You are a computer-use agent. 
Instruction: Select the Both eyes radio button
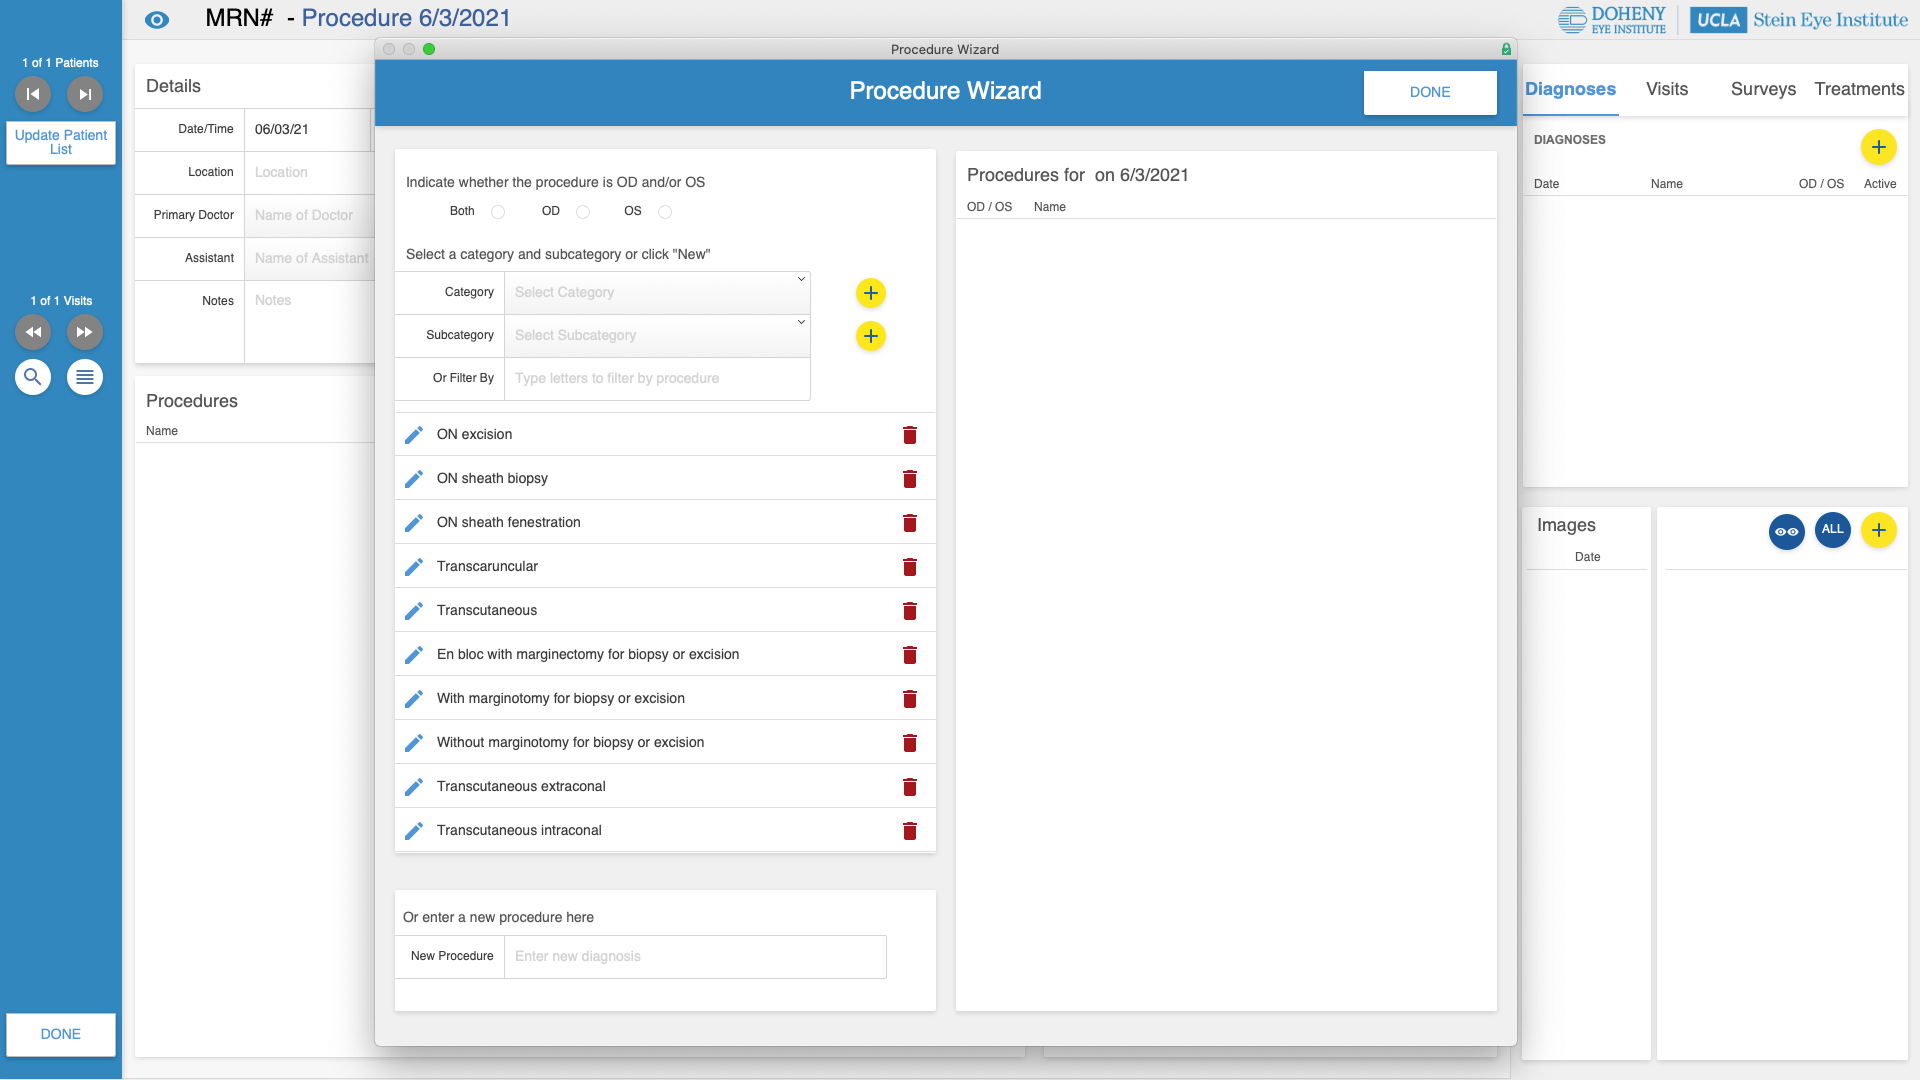pos(498,212)
